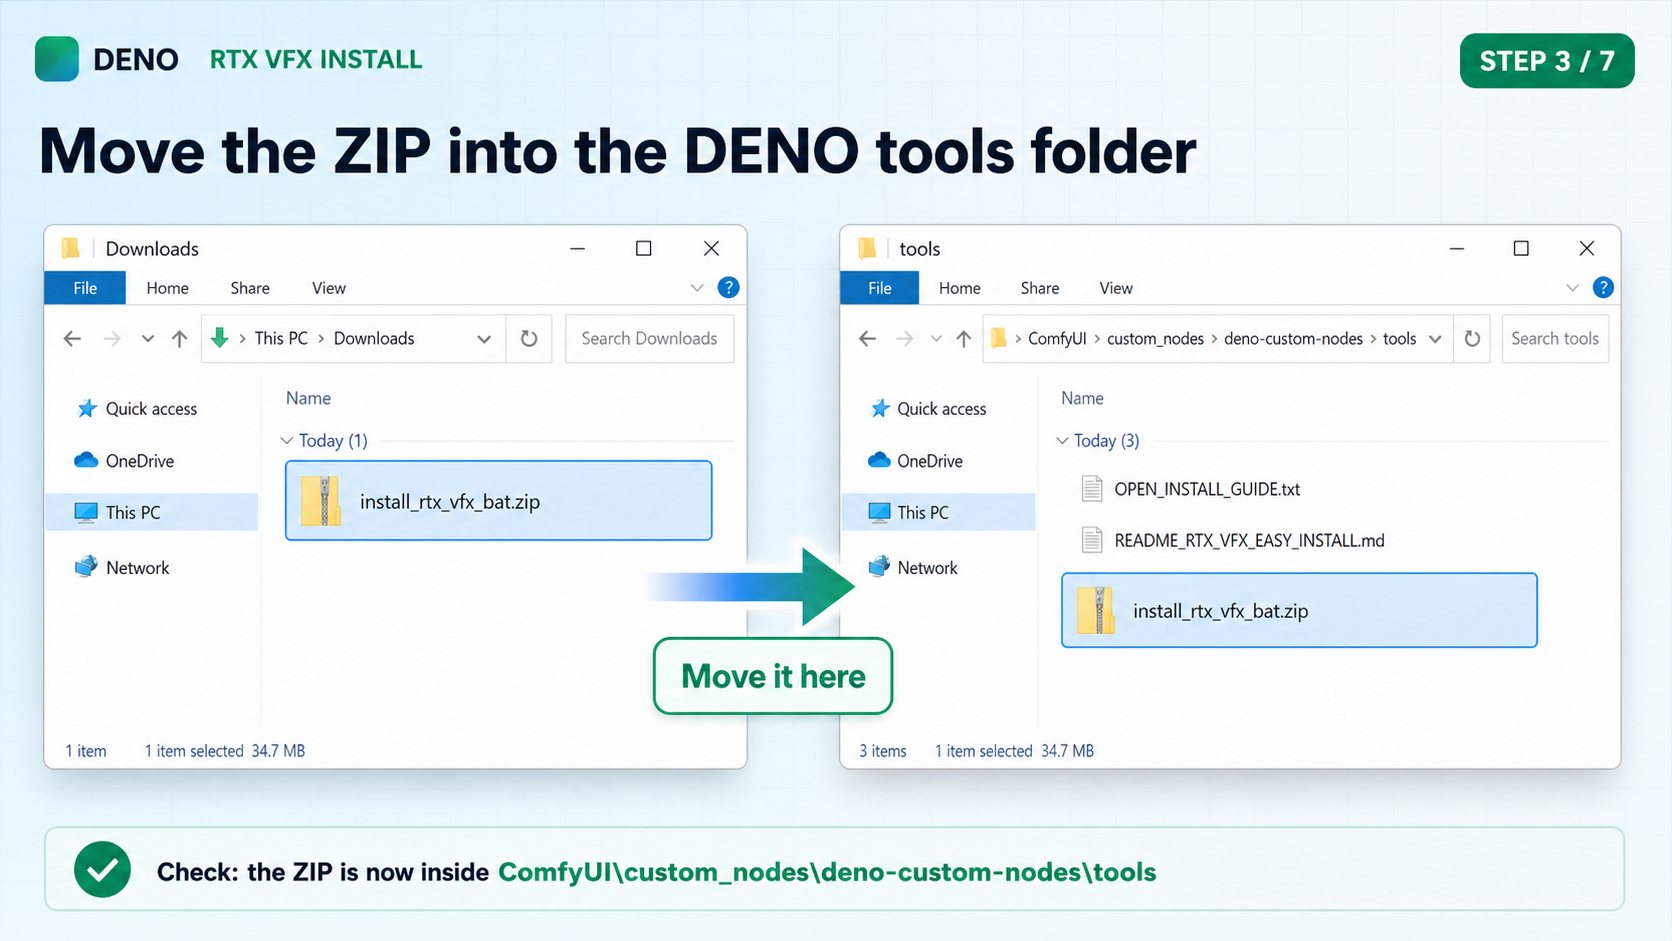Select README_RTX_VFX_EASY_INSTALL.md file

[1233, 540]
